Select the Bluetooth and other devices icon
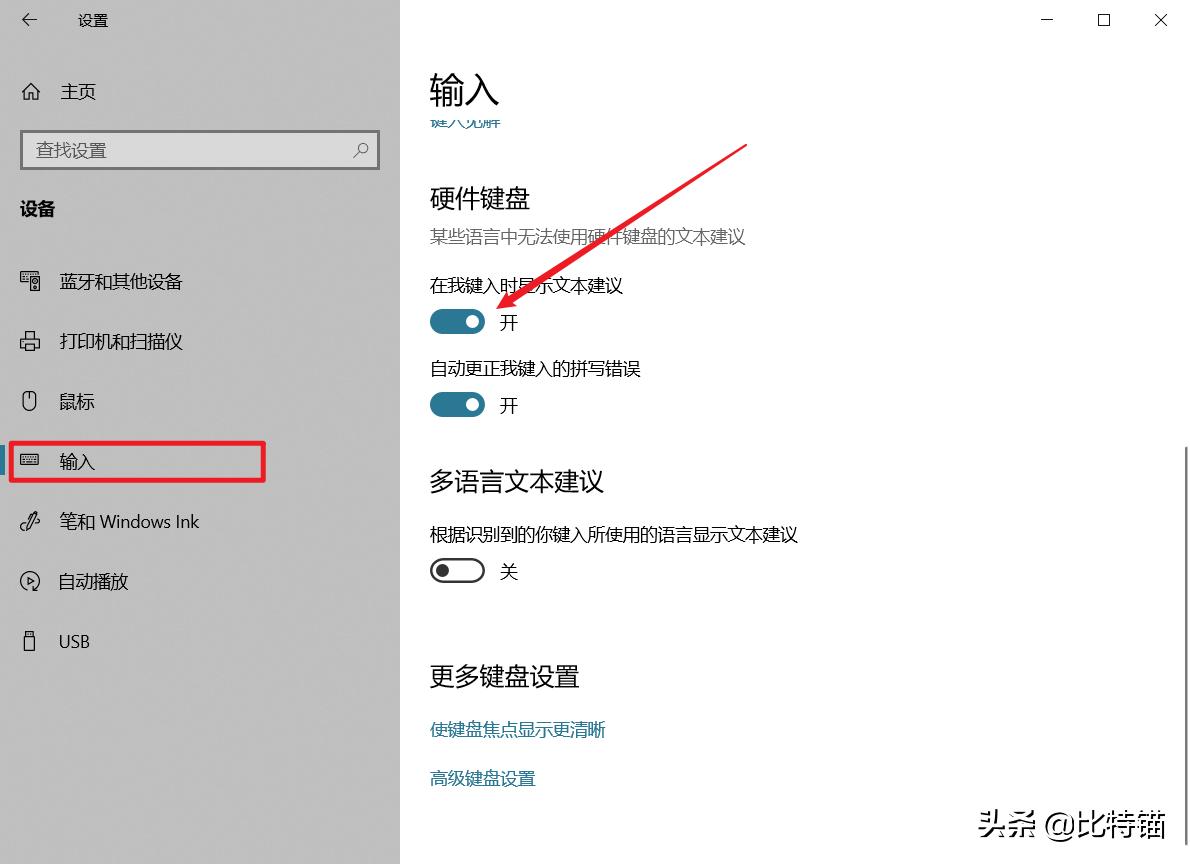 coord(29,281)
